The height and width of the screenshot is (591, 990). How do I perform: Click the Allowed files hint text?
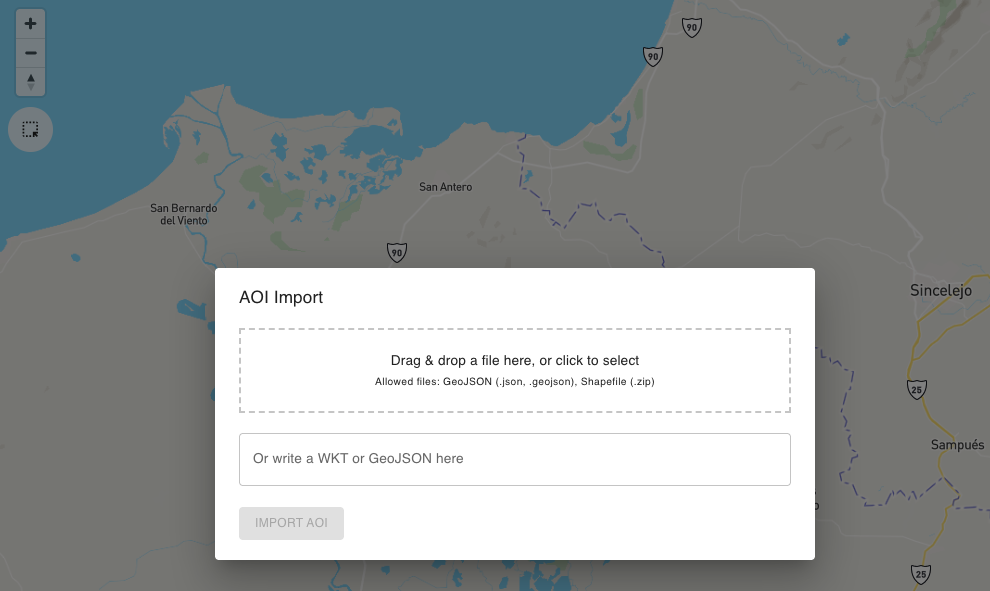point(515,382)
